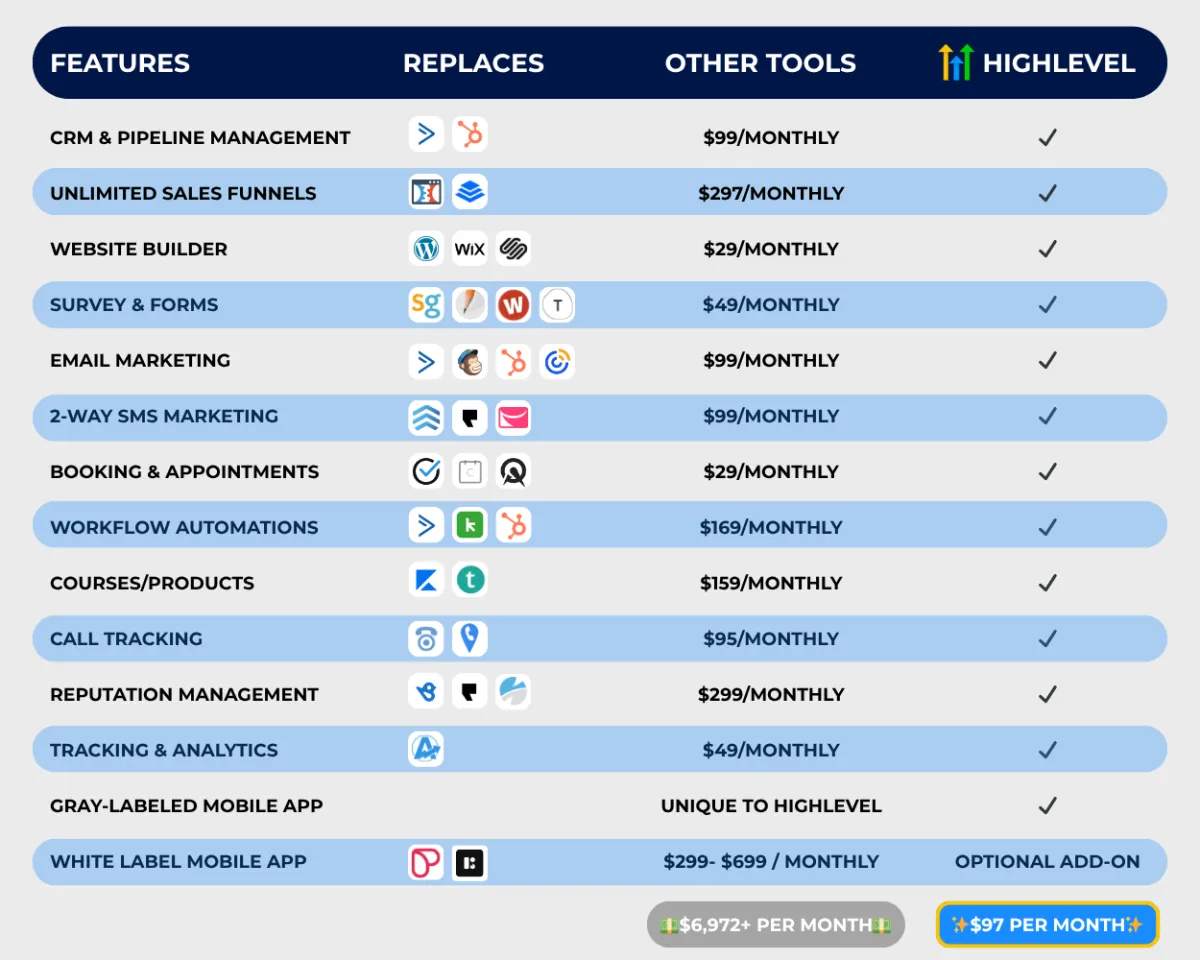Select the REPLACES column header
The height and width of the screenshot is (960, 1200).
click(473, 63)
